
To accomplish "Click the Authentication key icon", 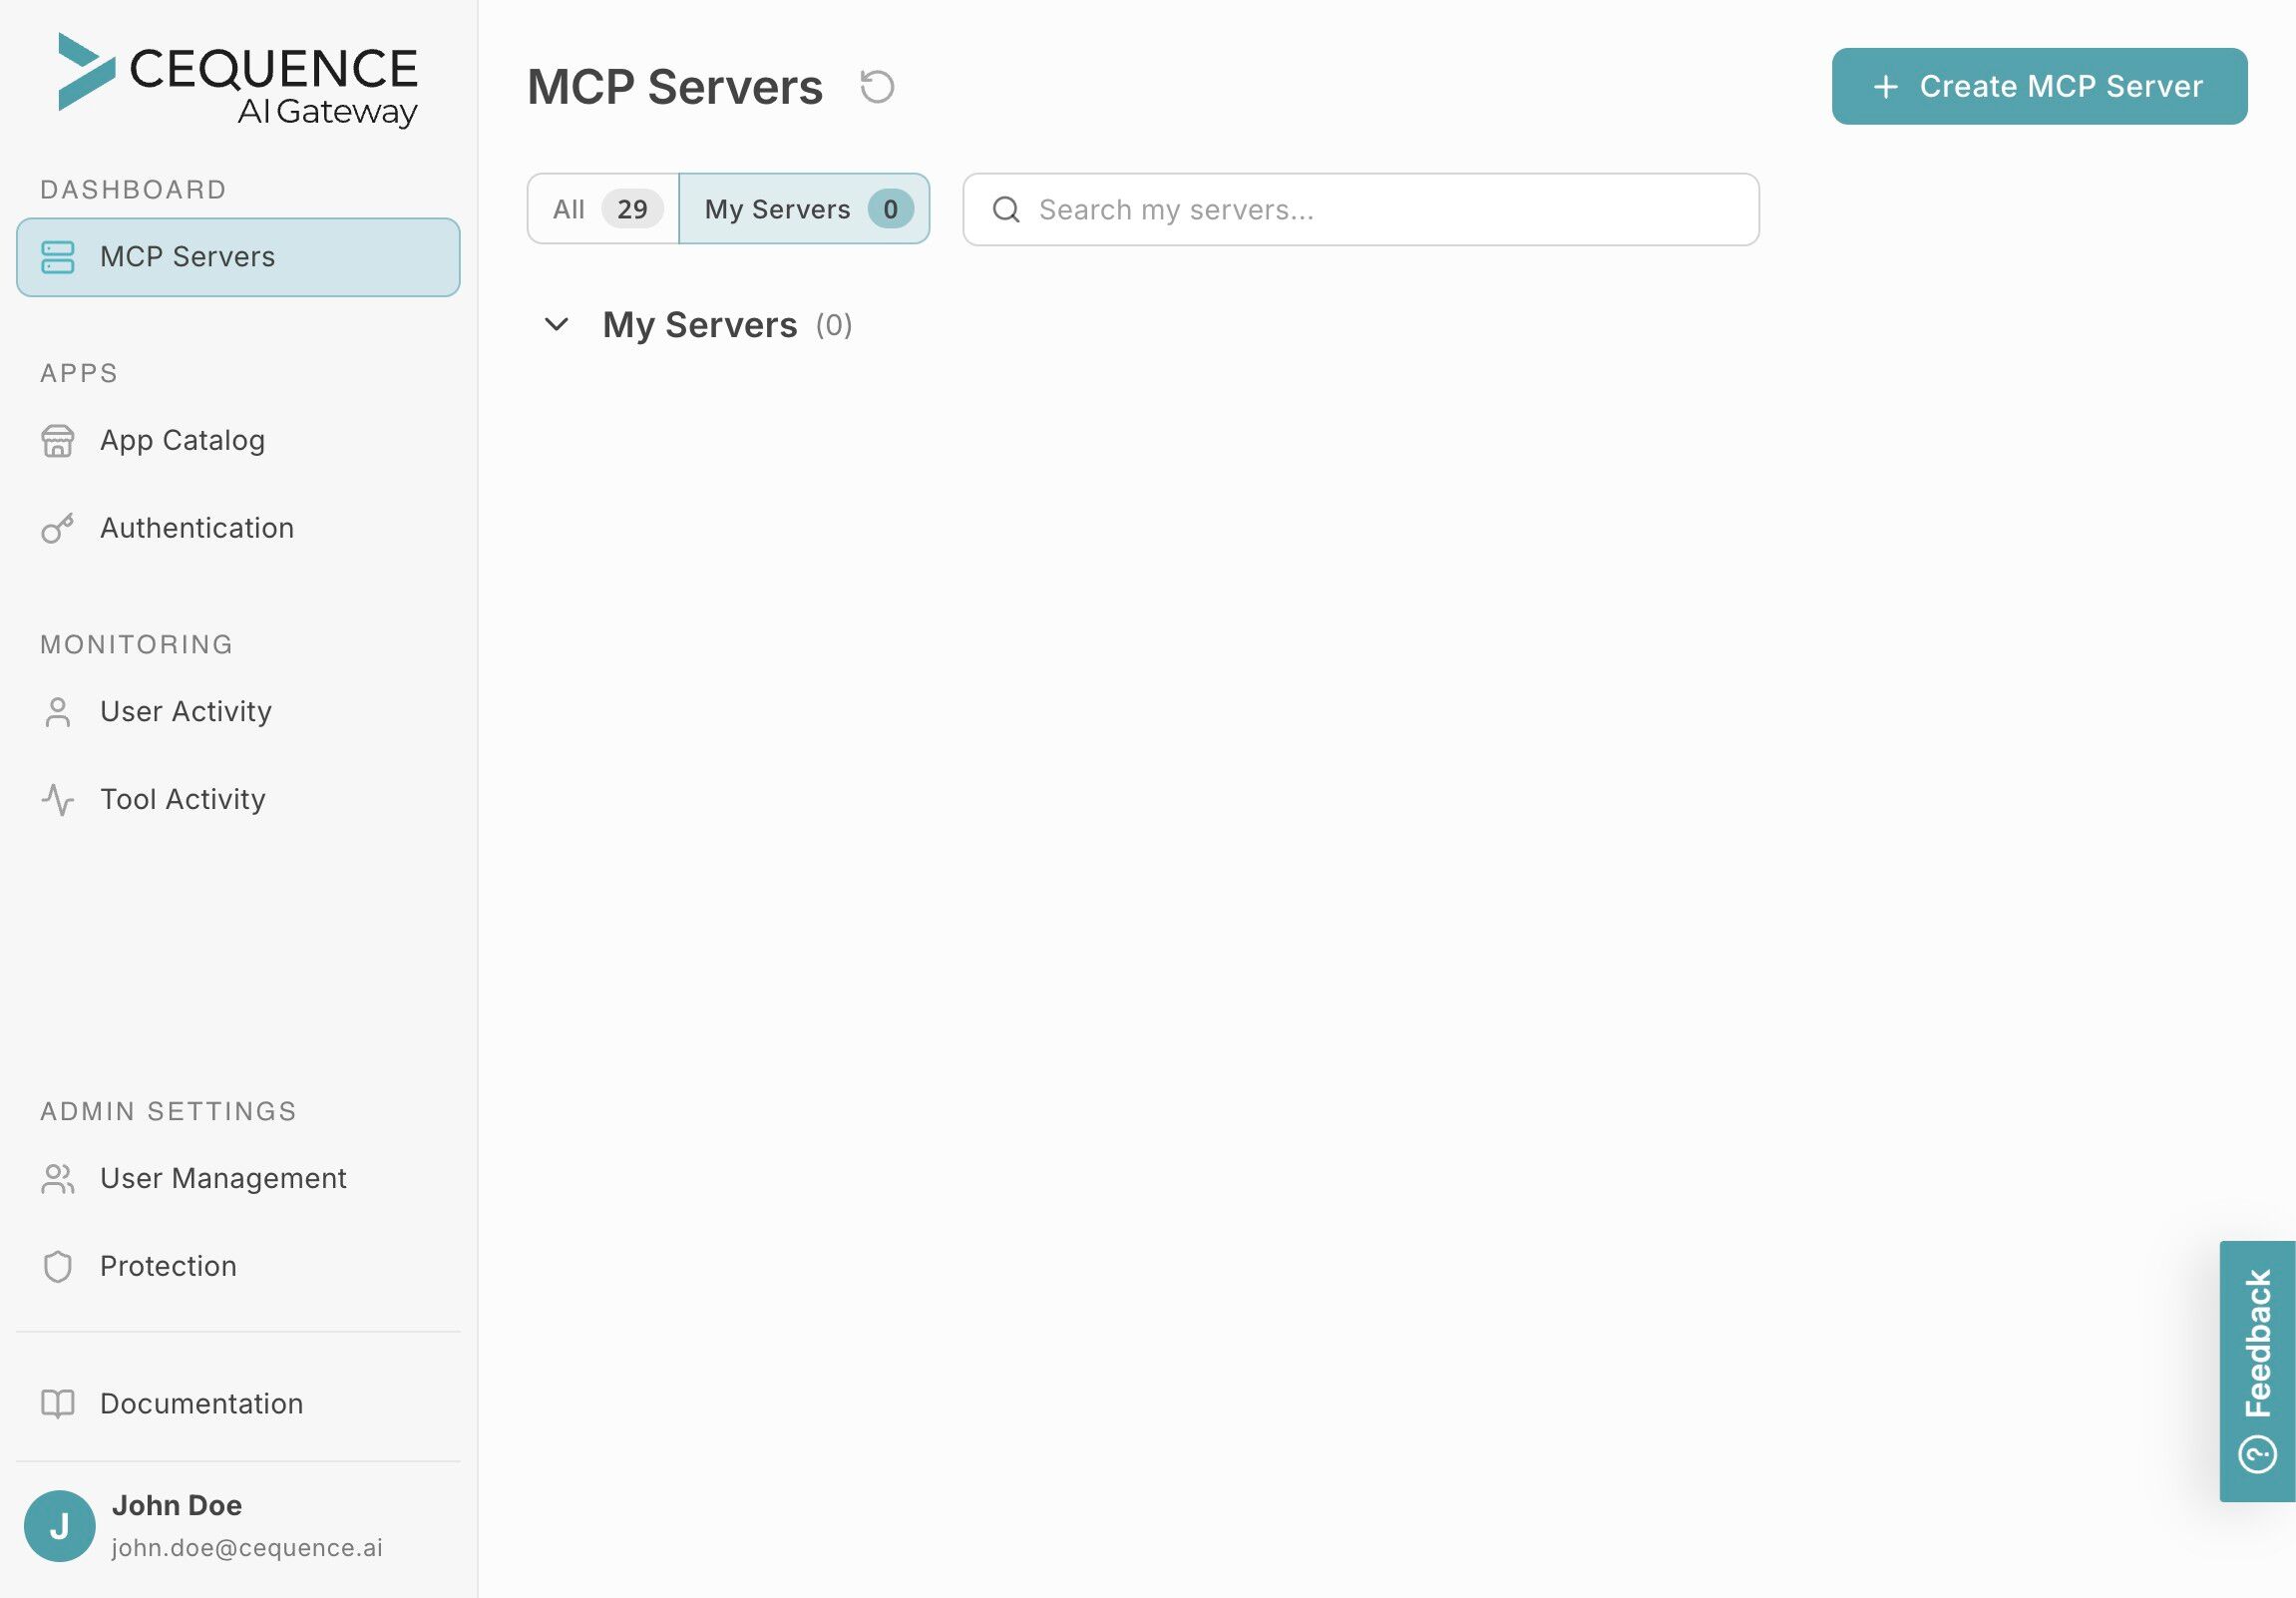I will (57, 528).
